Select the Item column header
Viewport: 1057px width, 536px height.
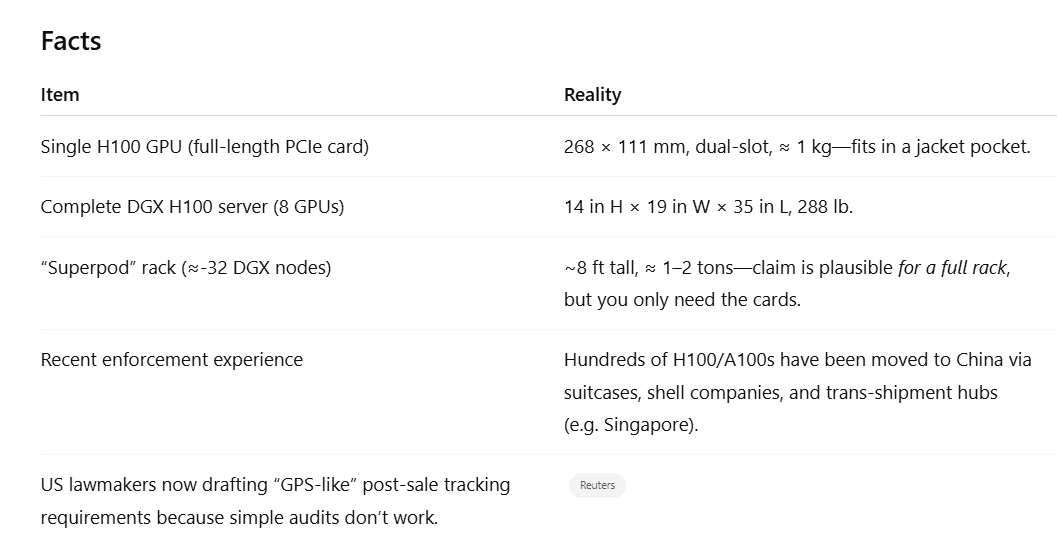(x=60, y=94)
